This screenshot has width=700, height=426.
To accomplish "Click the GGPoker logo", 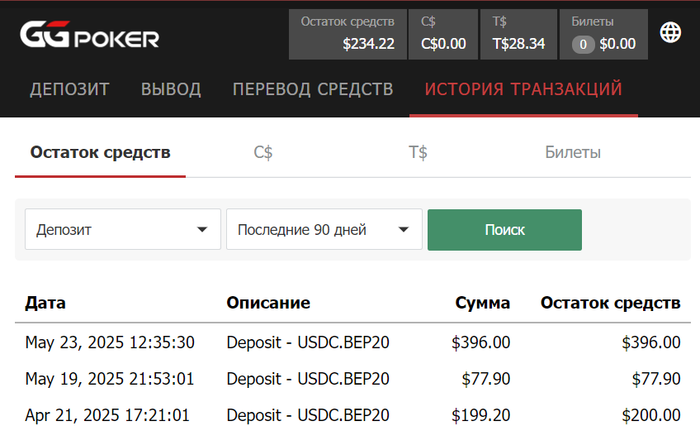I will (x=90, y=36).
